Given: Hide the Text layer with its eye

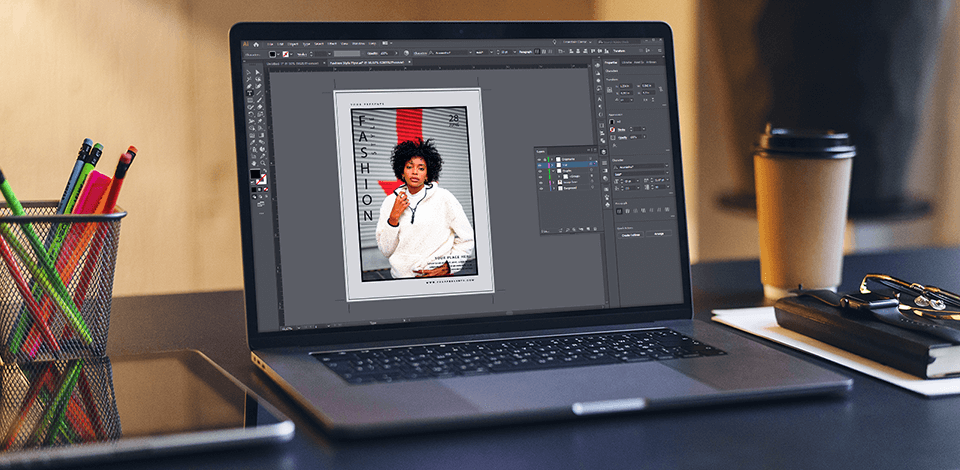Looking at the screenshot, I should pyautogui.click(x=539, y=165).
